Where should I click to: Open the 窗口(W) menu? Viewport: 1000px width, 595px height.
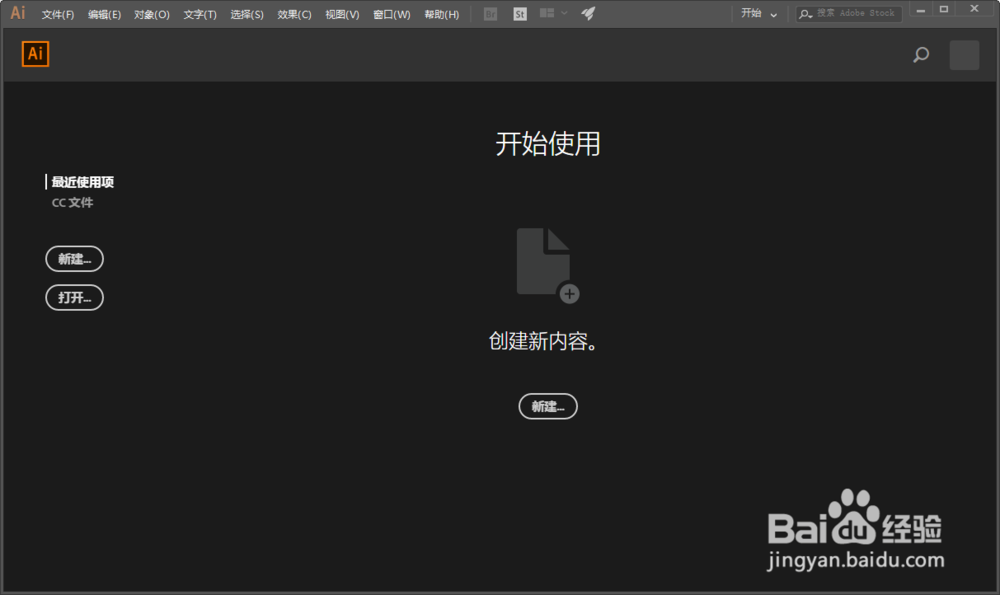pyautogui.click(x=392, y=14)
